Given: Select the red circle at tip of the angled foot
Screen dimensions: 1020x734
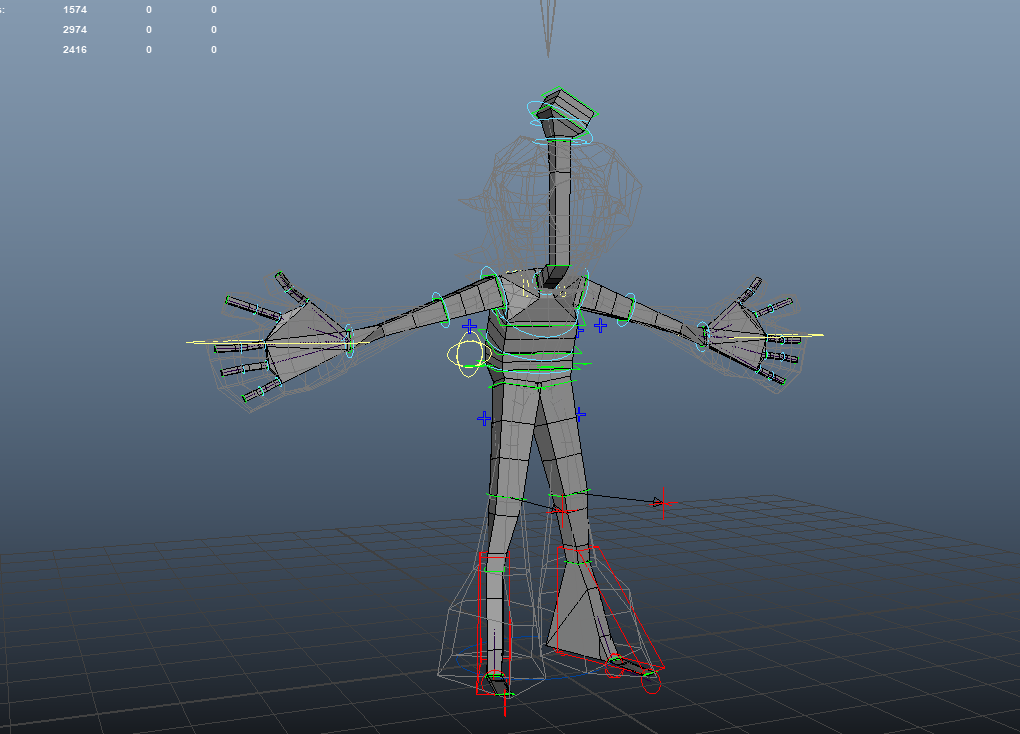Looking at the screenshot, I should pos(651,683).
